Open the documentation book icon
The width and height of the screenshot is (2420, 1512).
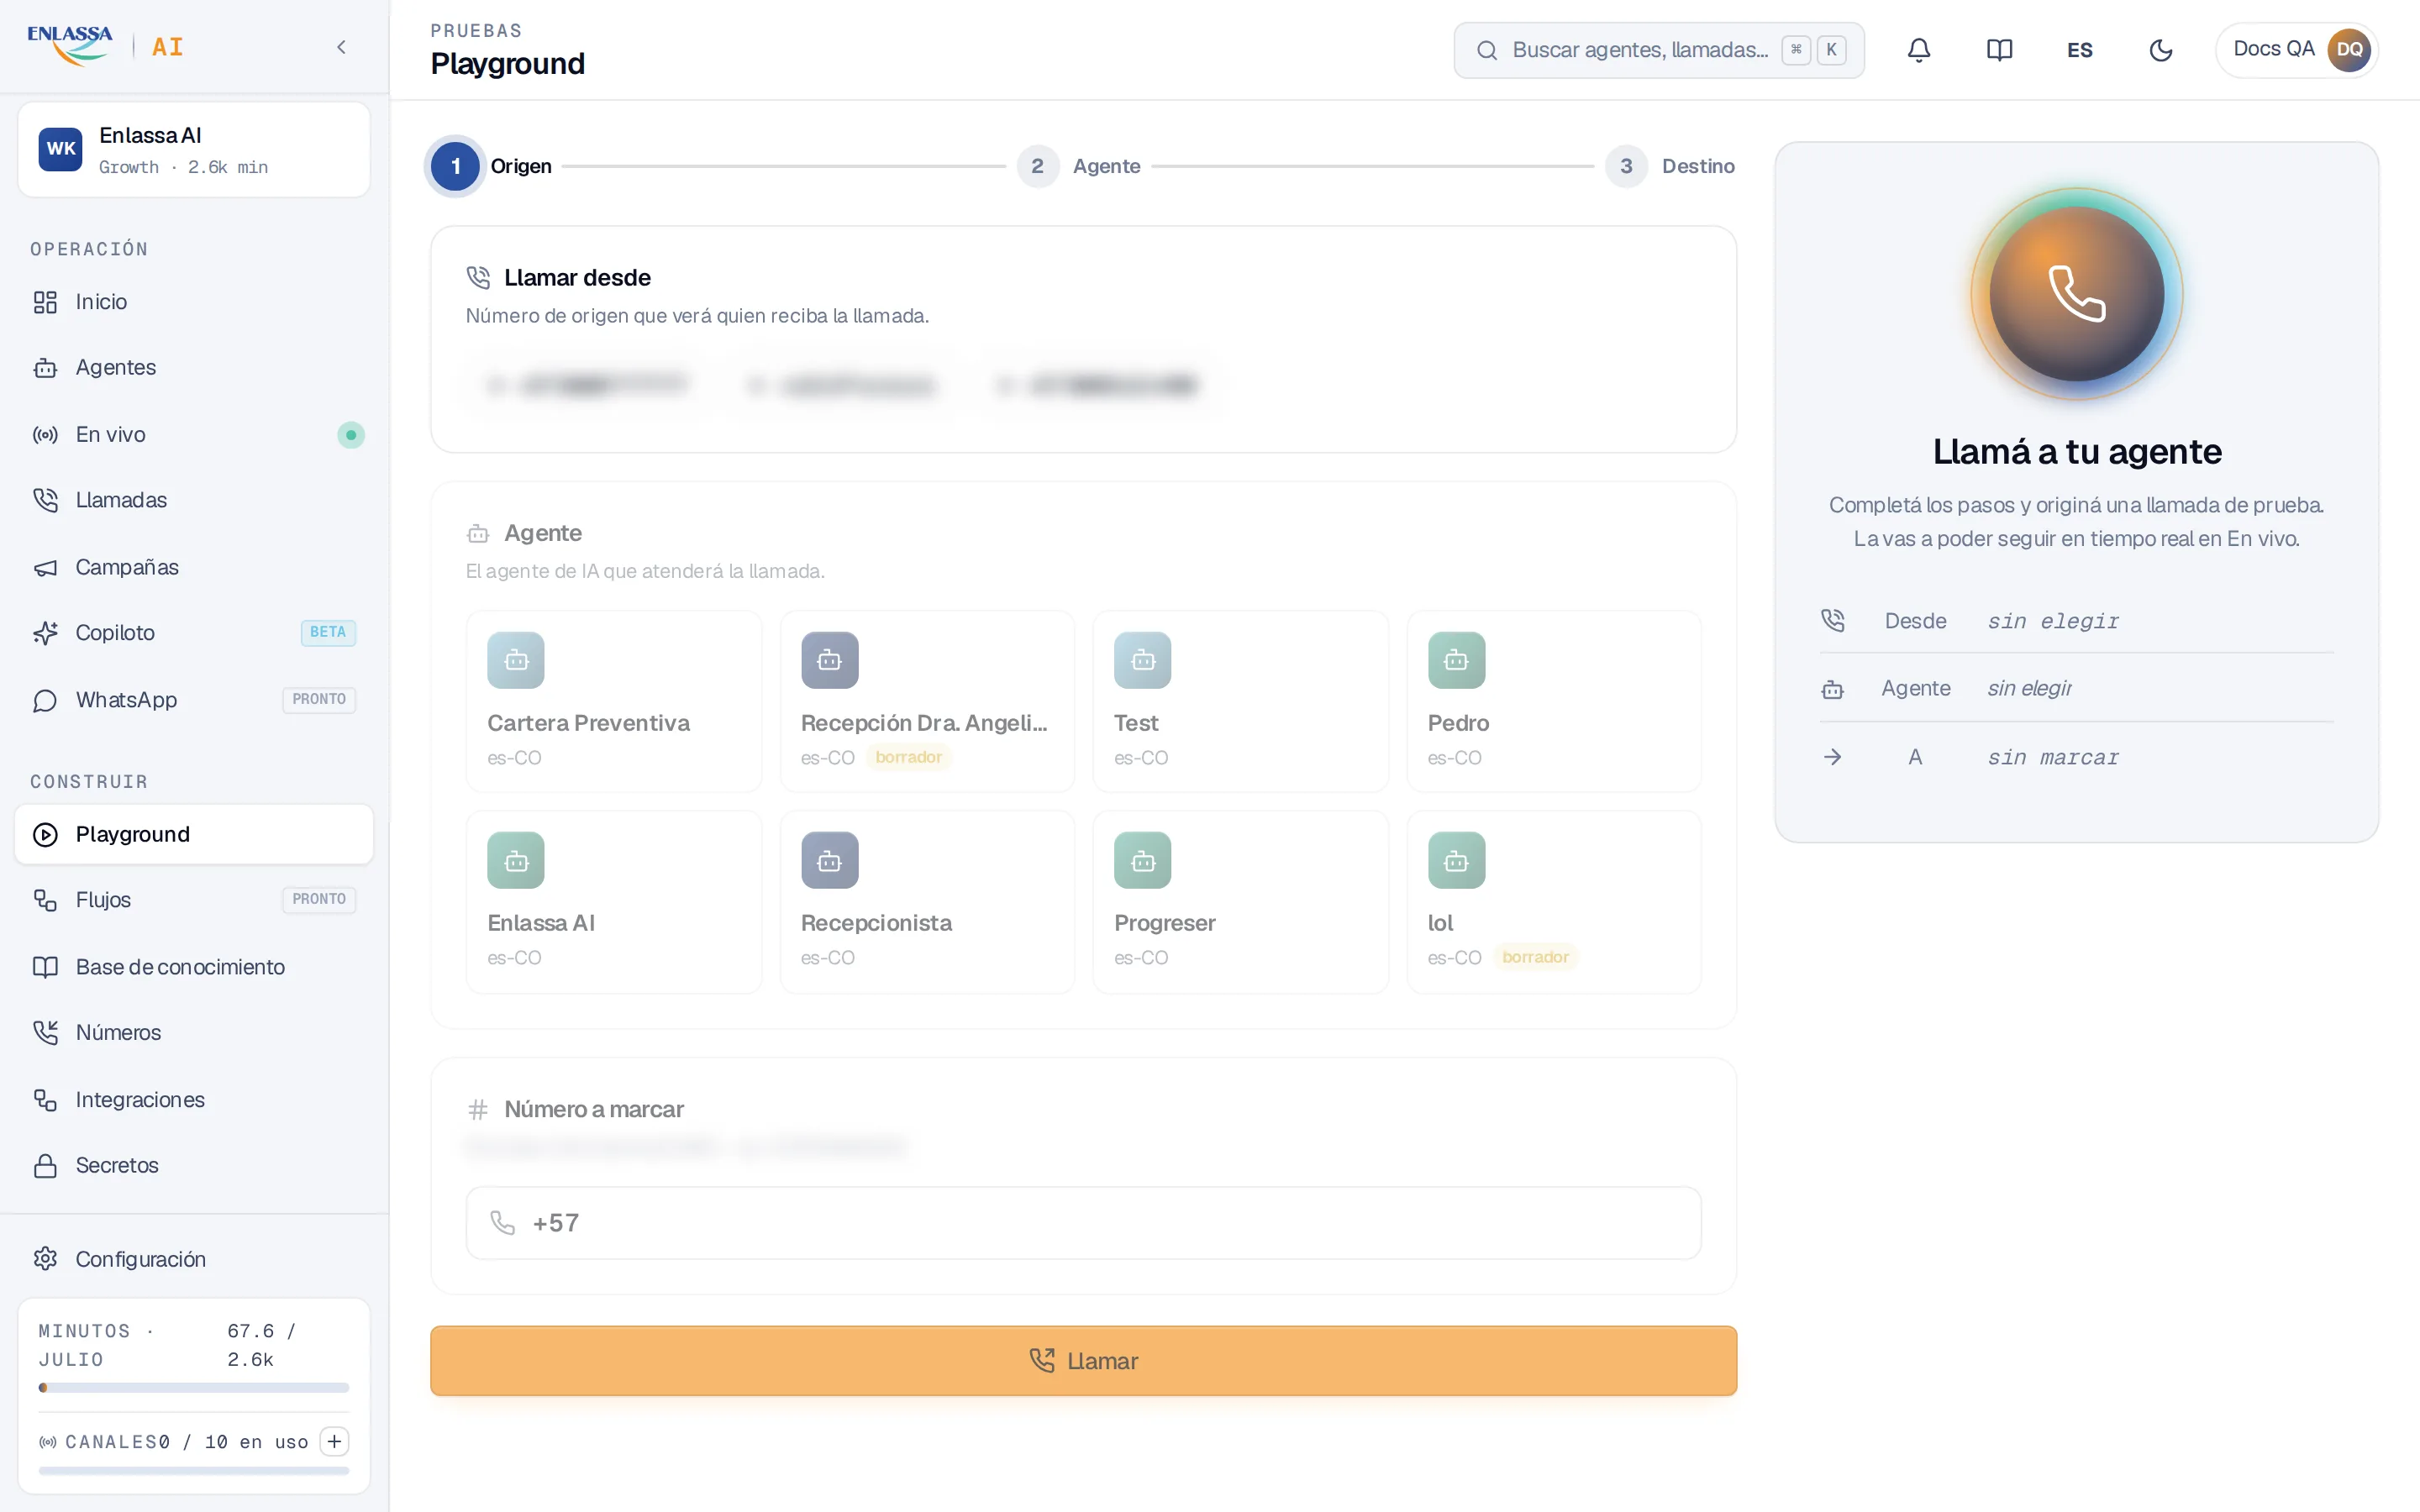(x=1999, y=50)
